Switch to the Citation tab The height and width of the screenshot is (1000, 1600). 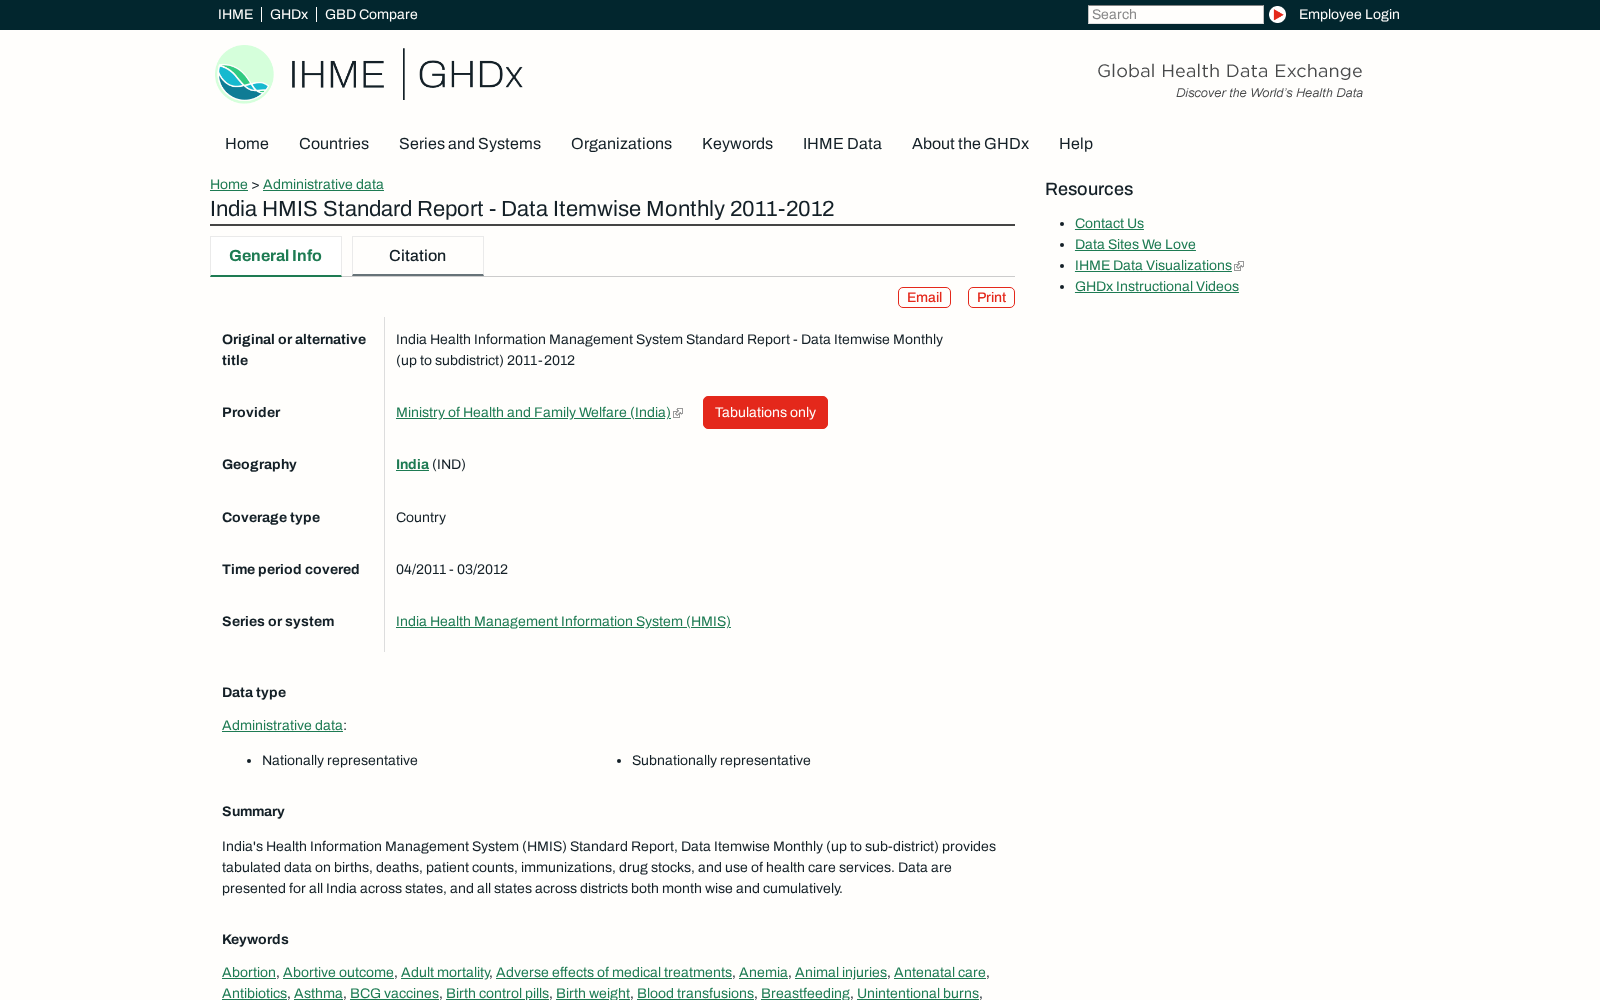point(418,256)
